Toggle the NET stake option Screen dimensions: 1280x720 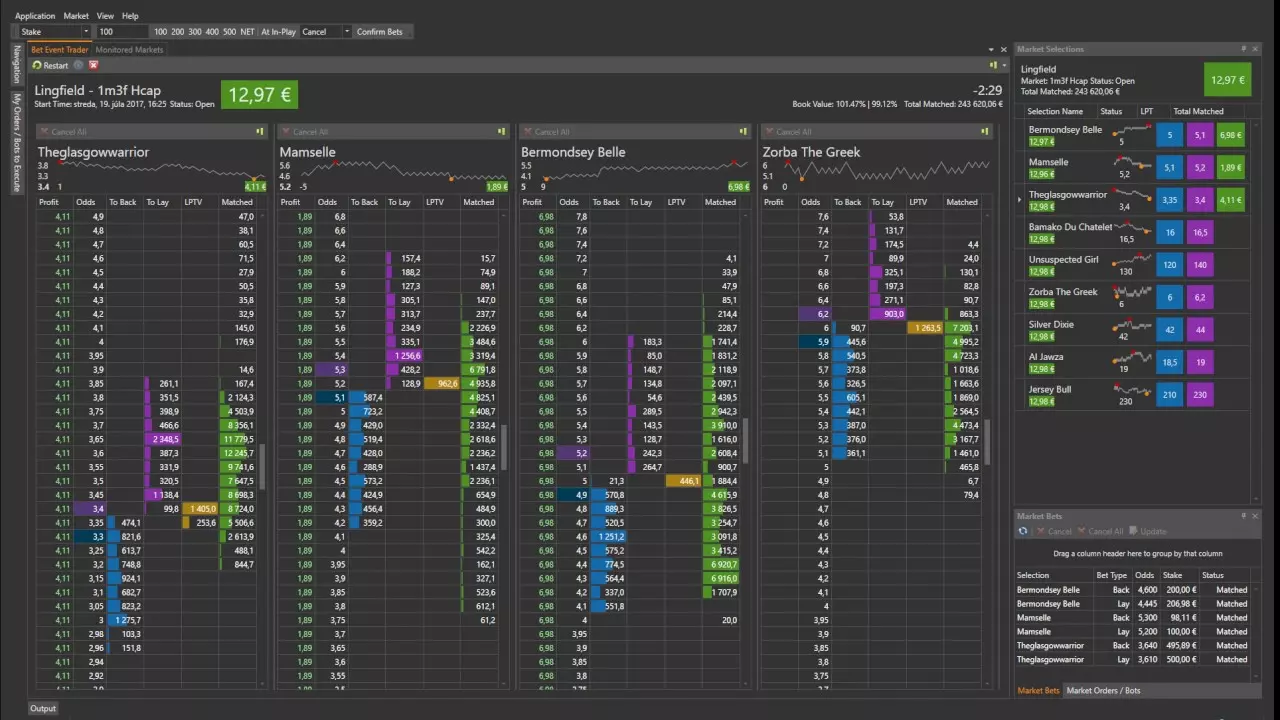pos(247,32)
